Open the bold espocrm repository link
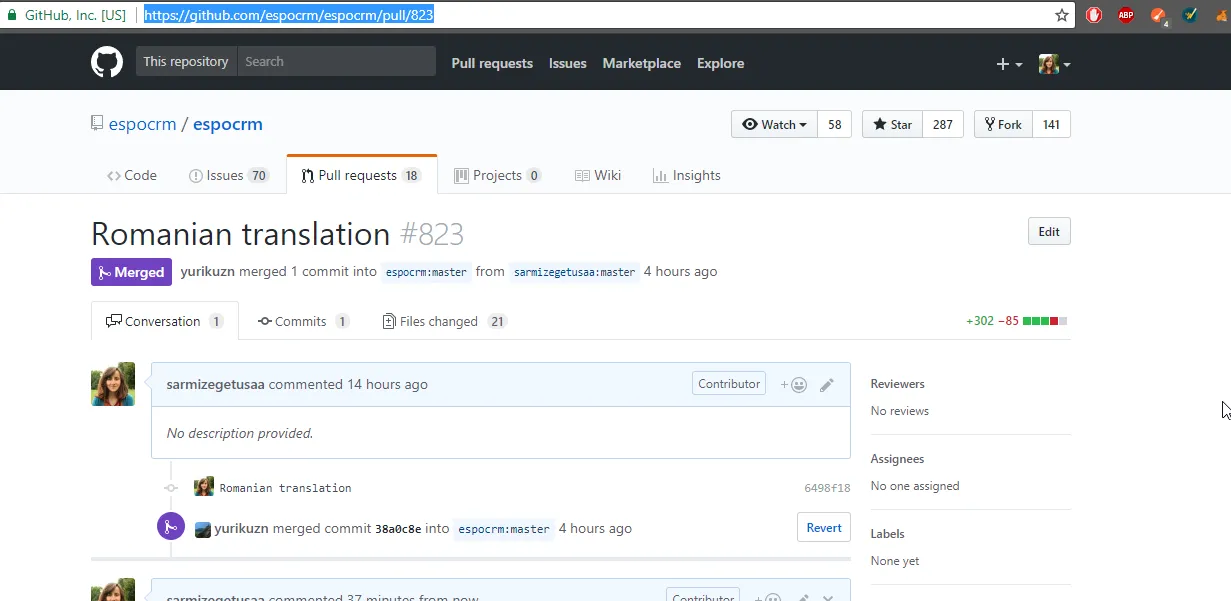Image resolution: width=1231 pixels, height=601 pixels. pyautogui.click(x=228, y=124)
